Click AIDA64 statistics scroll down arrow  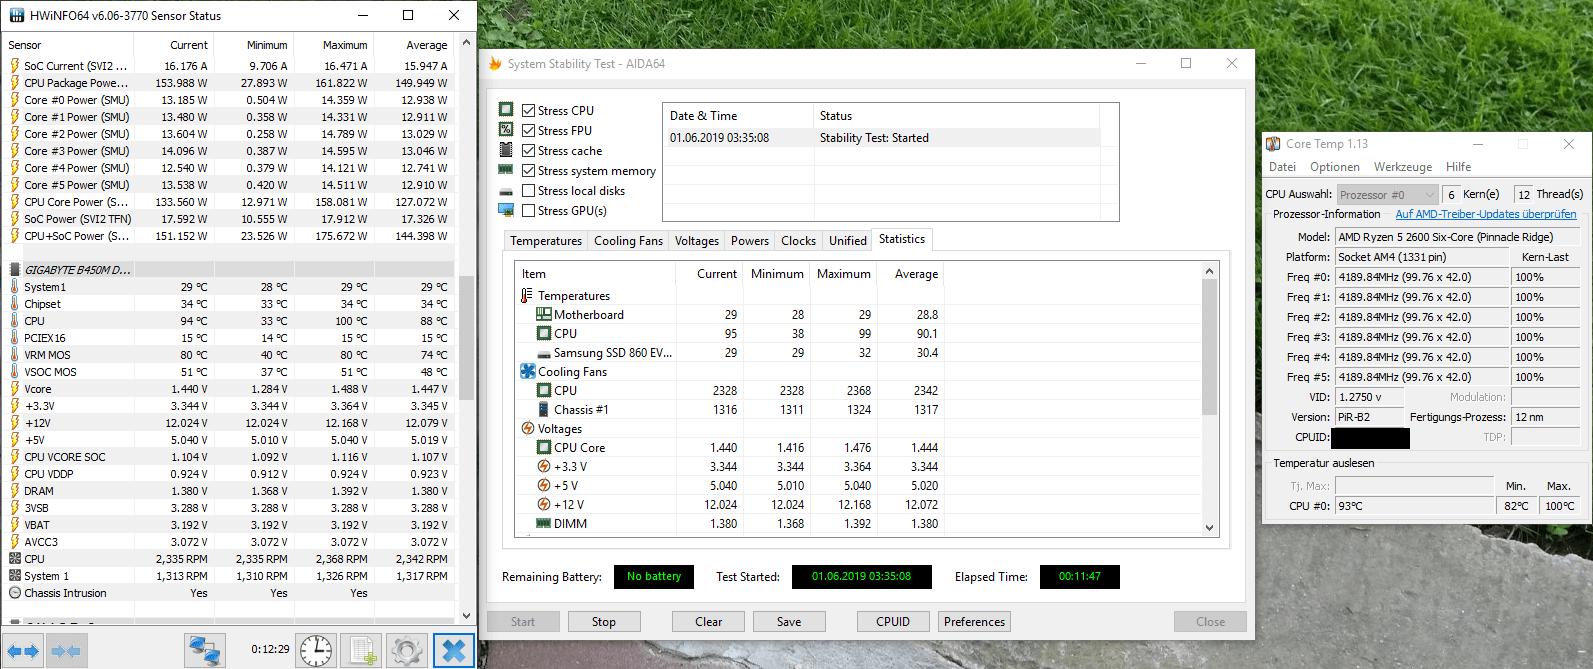click(x=1209, y=527)
